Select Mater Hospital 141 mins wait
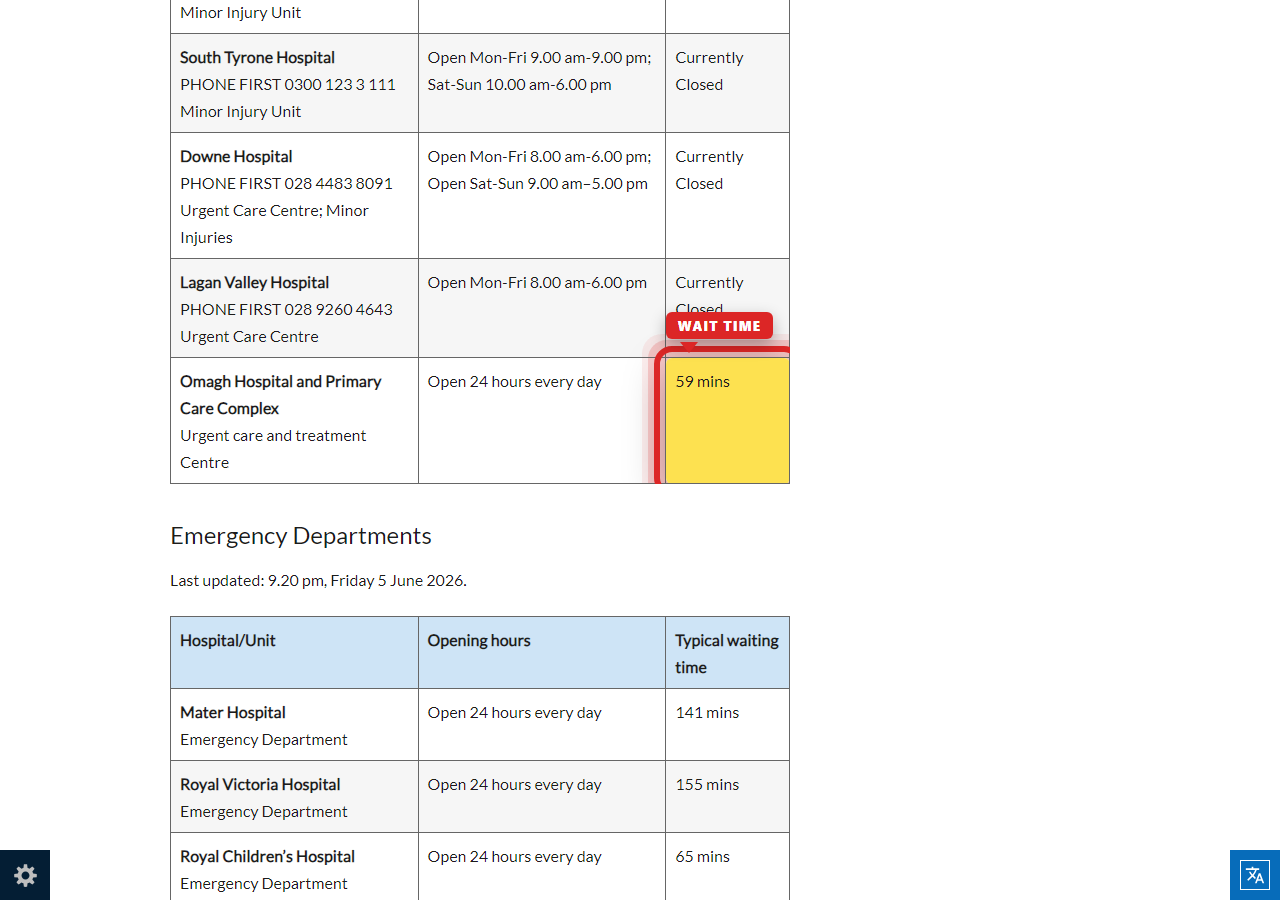The image size is (1280, 900). coord(707,713)
